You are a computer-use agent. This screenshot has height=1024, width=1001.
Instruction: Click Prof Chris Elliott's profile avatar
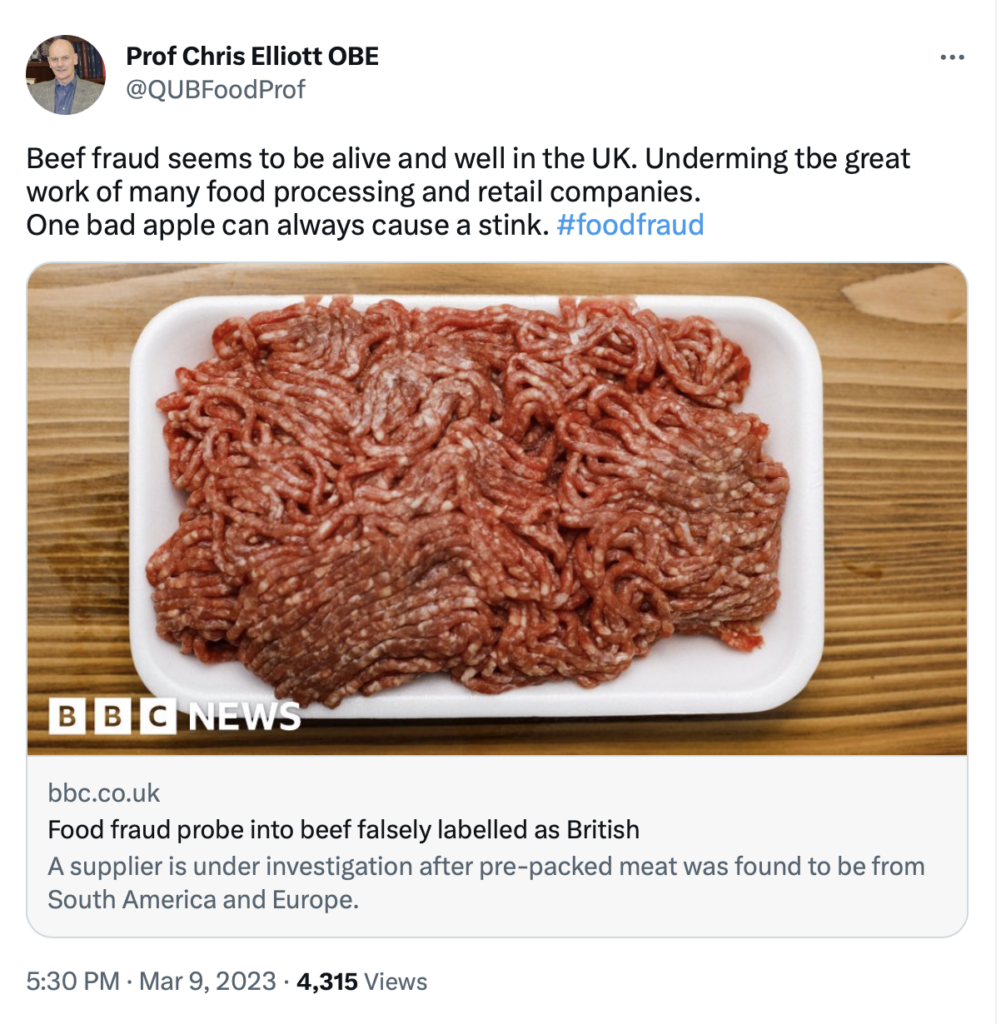pos(65,74)
